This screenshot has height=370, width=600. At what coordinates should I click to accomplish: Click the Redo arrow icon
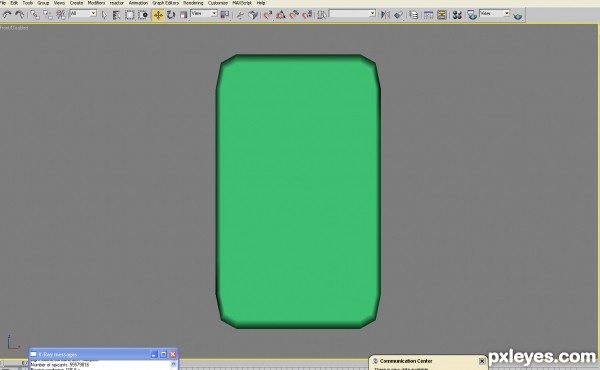20,15
